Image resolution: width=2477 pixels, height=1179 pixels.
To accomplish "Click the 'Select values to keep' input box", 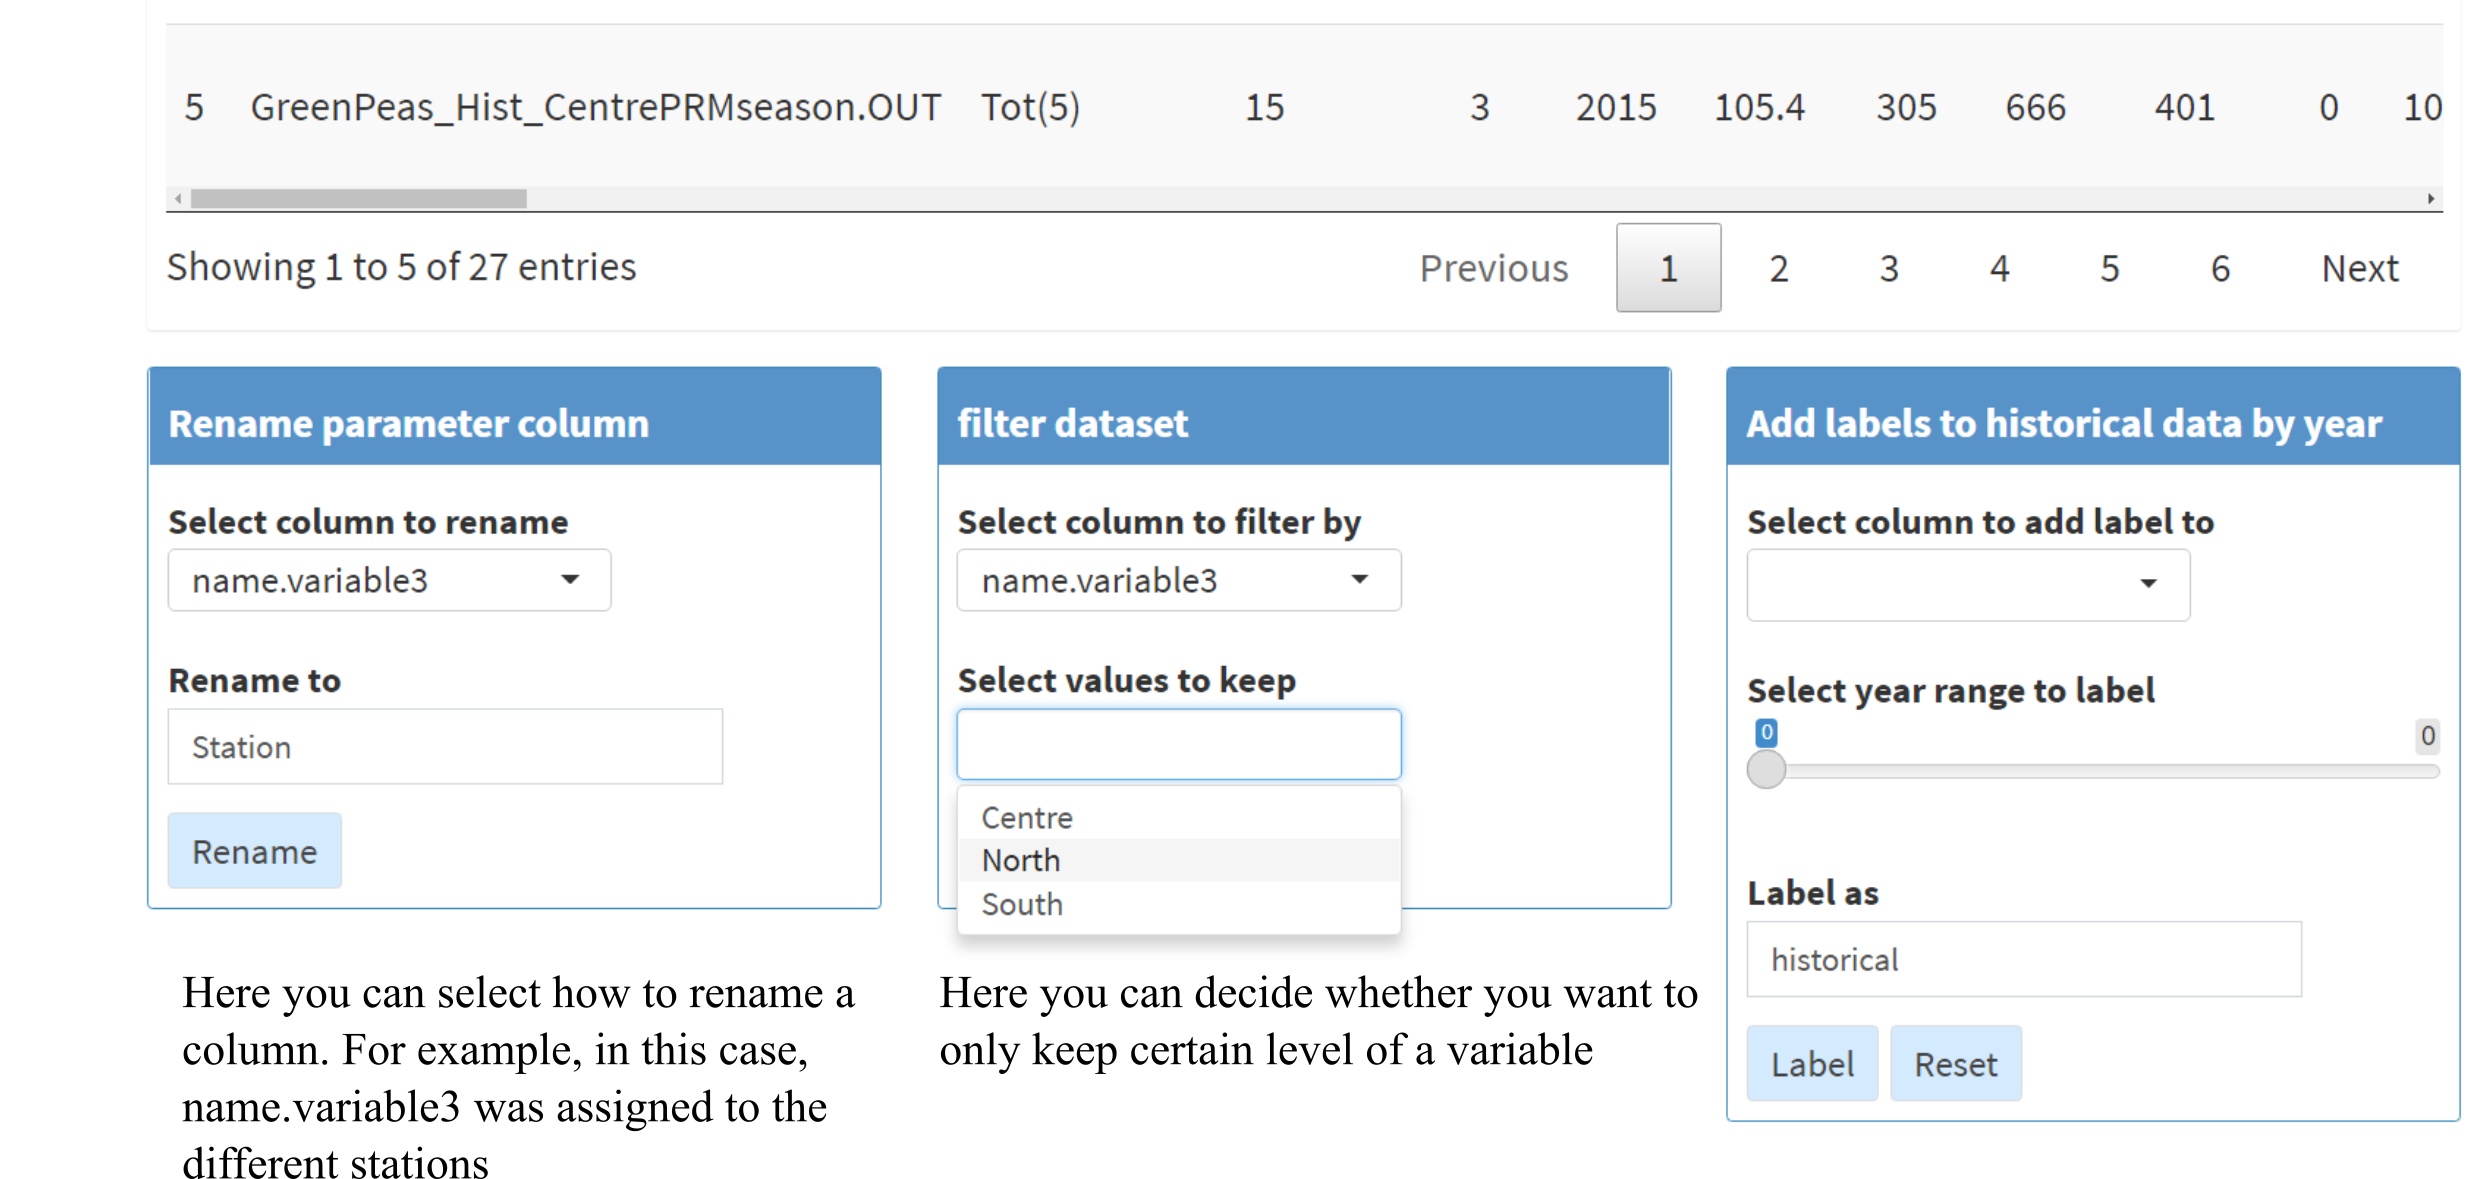I will (x=1178, y=743).
